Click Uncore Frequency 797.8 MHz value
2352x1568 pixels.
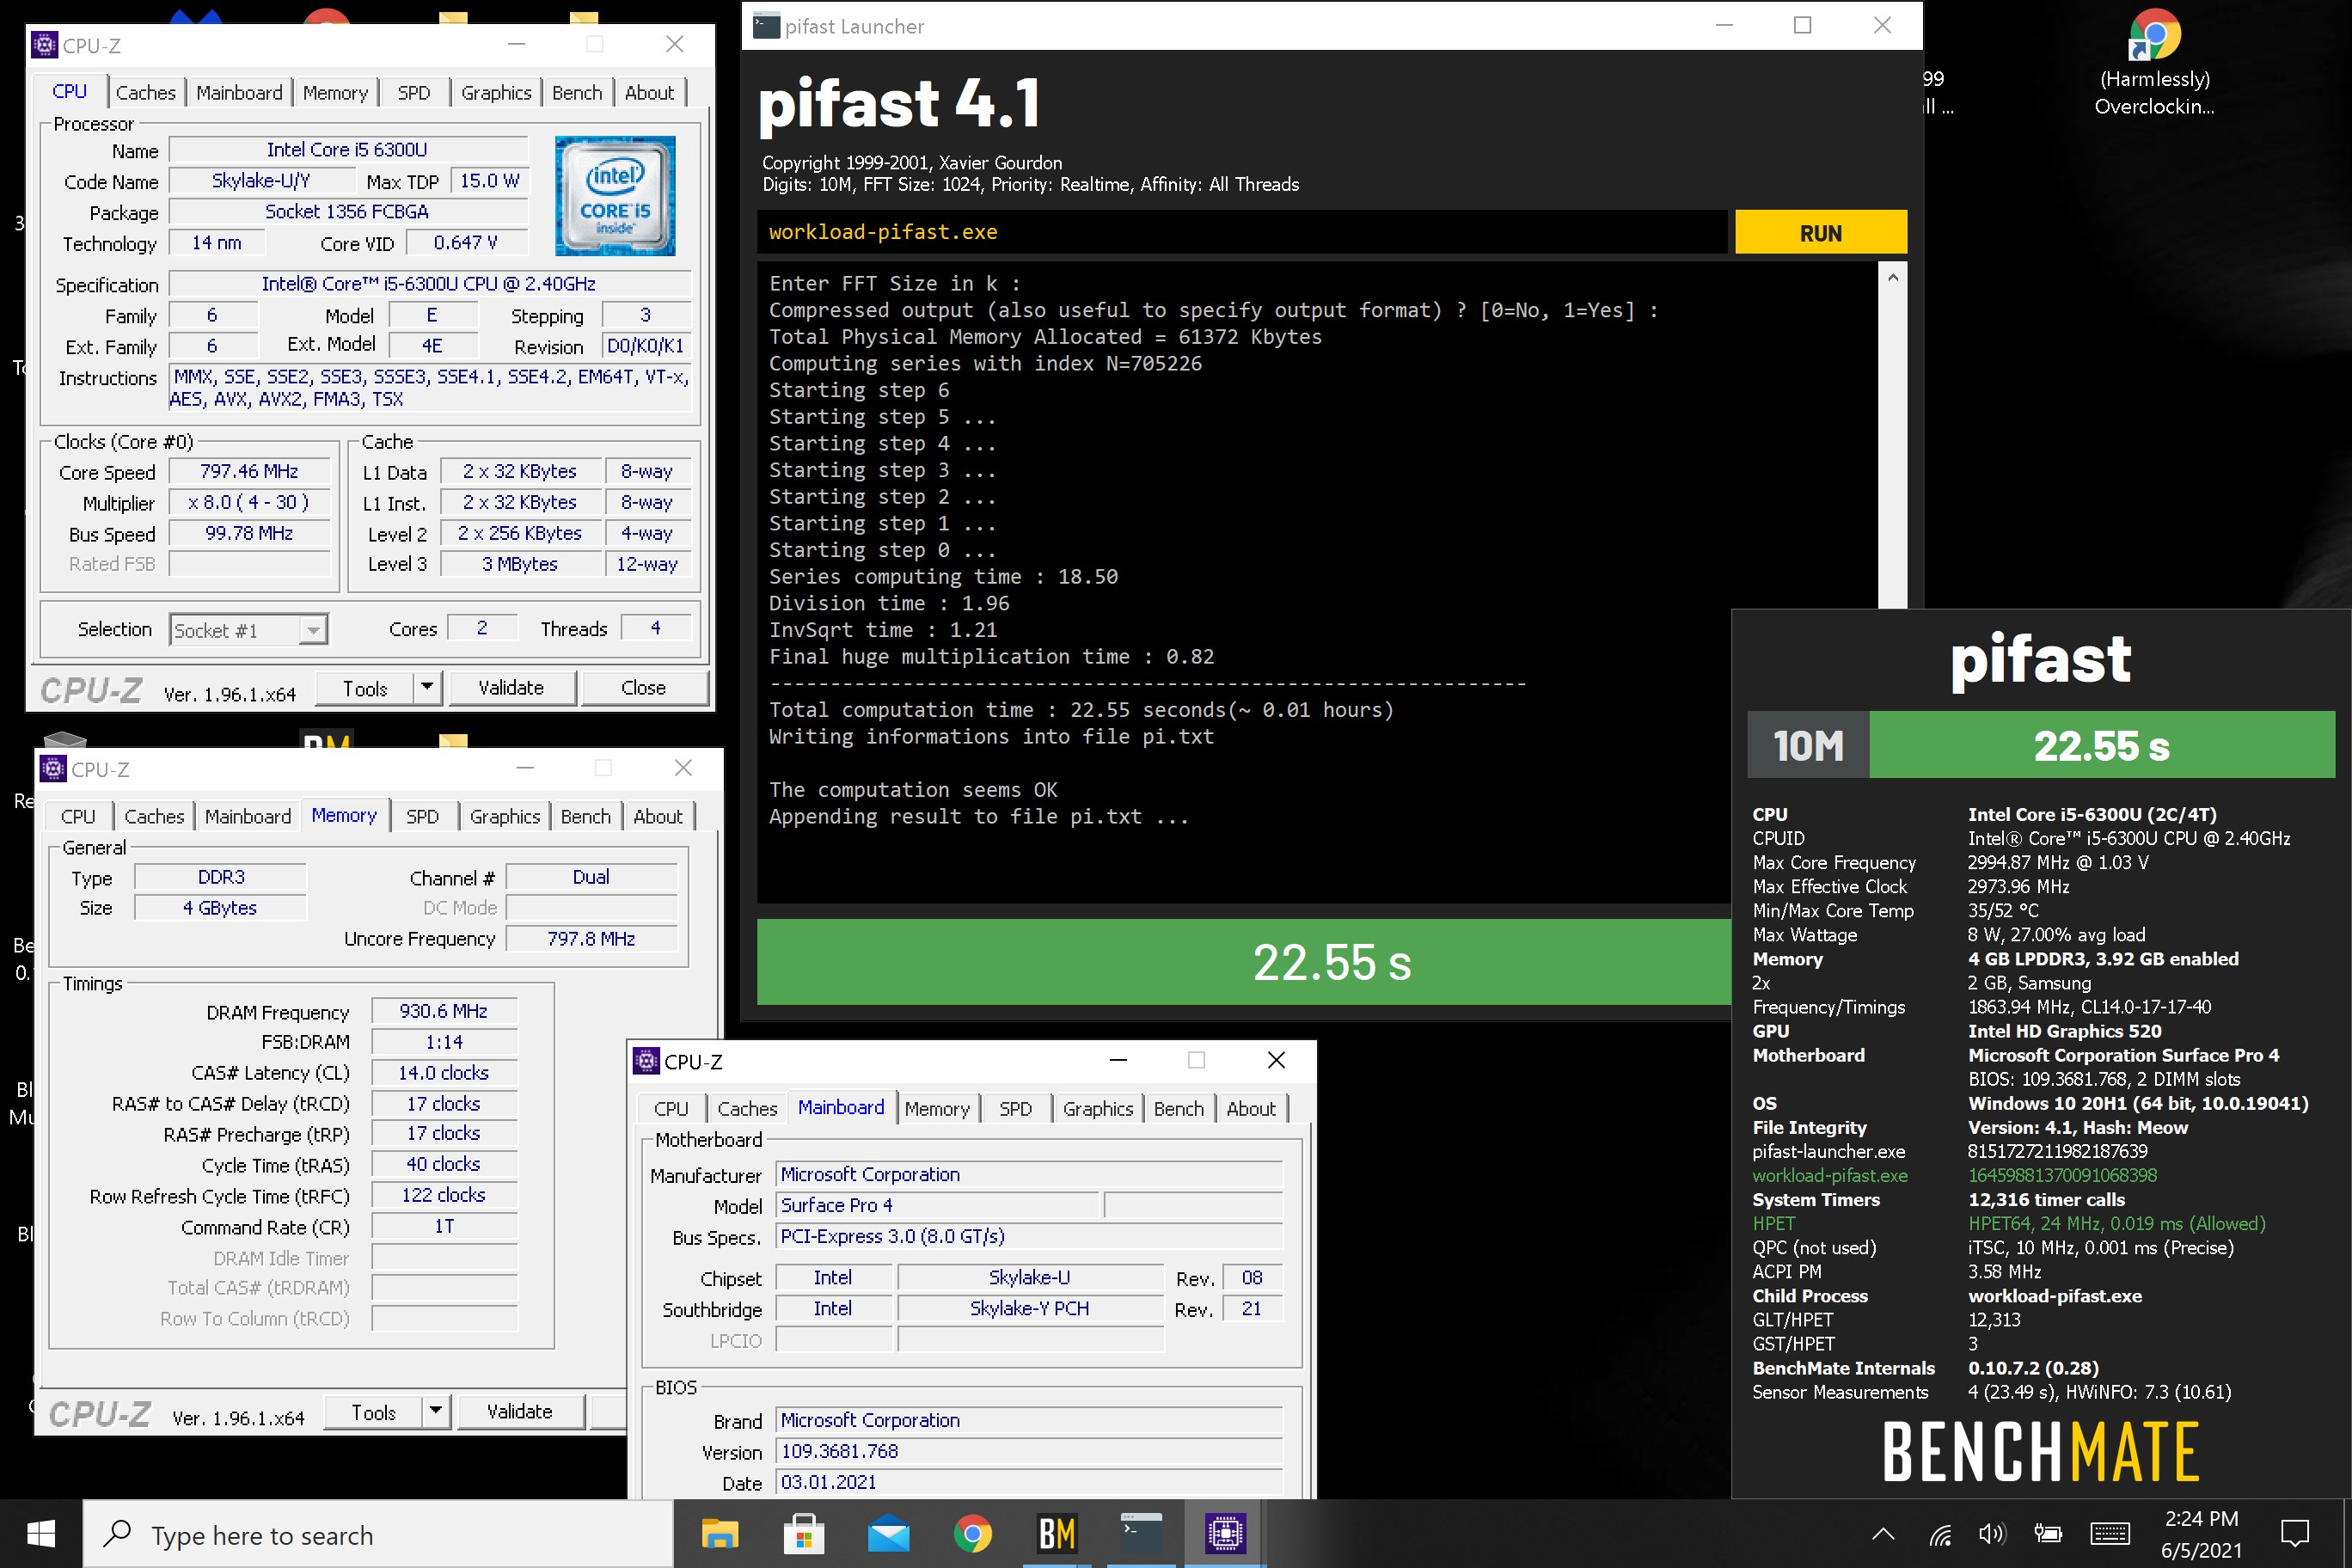coord(591,938)
